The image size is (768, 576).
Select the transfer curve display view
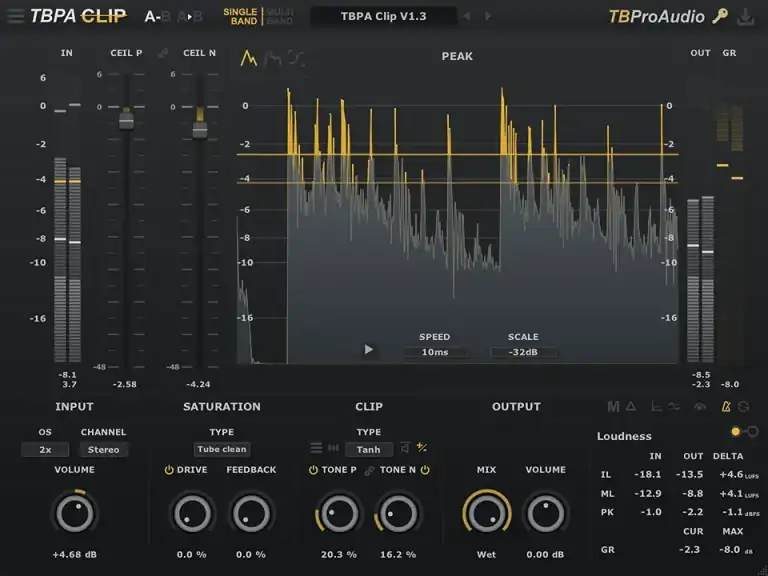297,59
